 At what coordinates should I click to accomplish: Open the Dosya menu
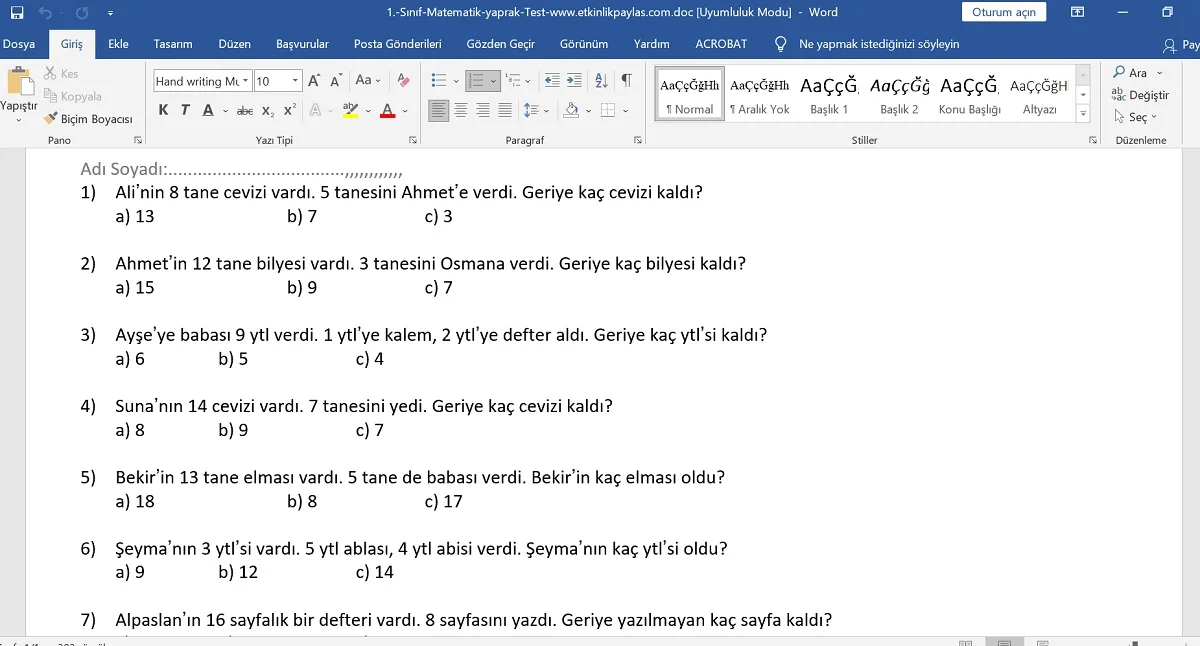(x=19, y=44)
